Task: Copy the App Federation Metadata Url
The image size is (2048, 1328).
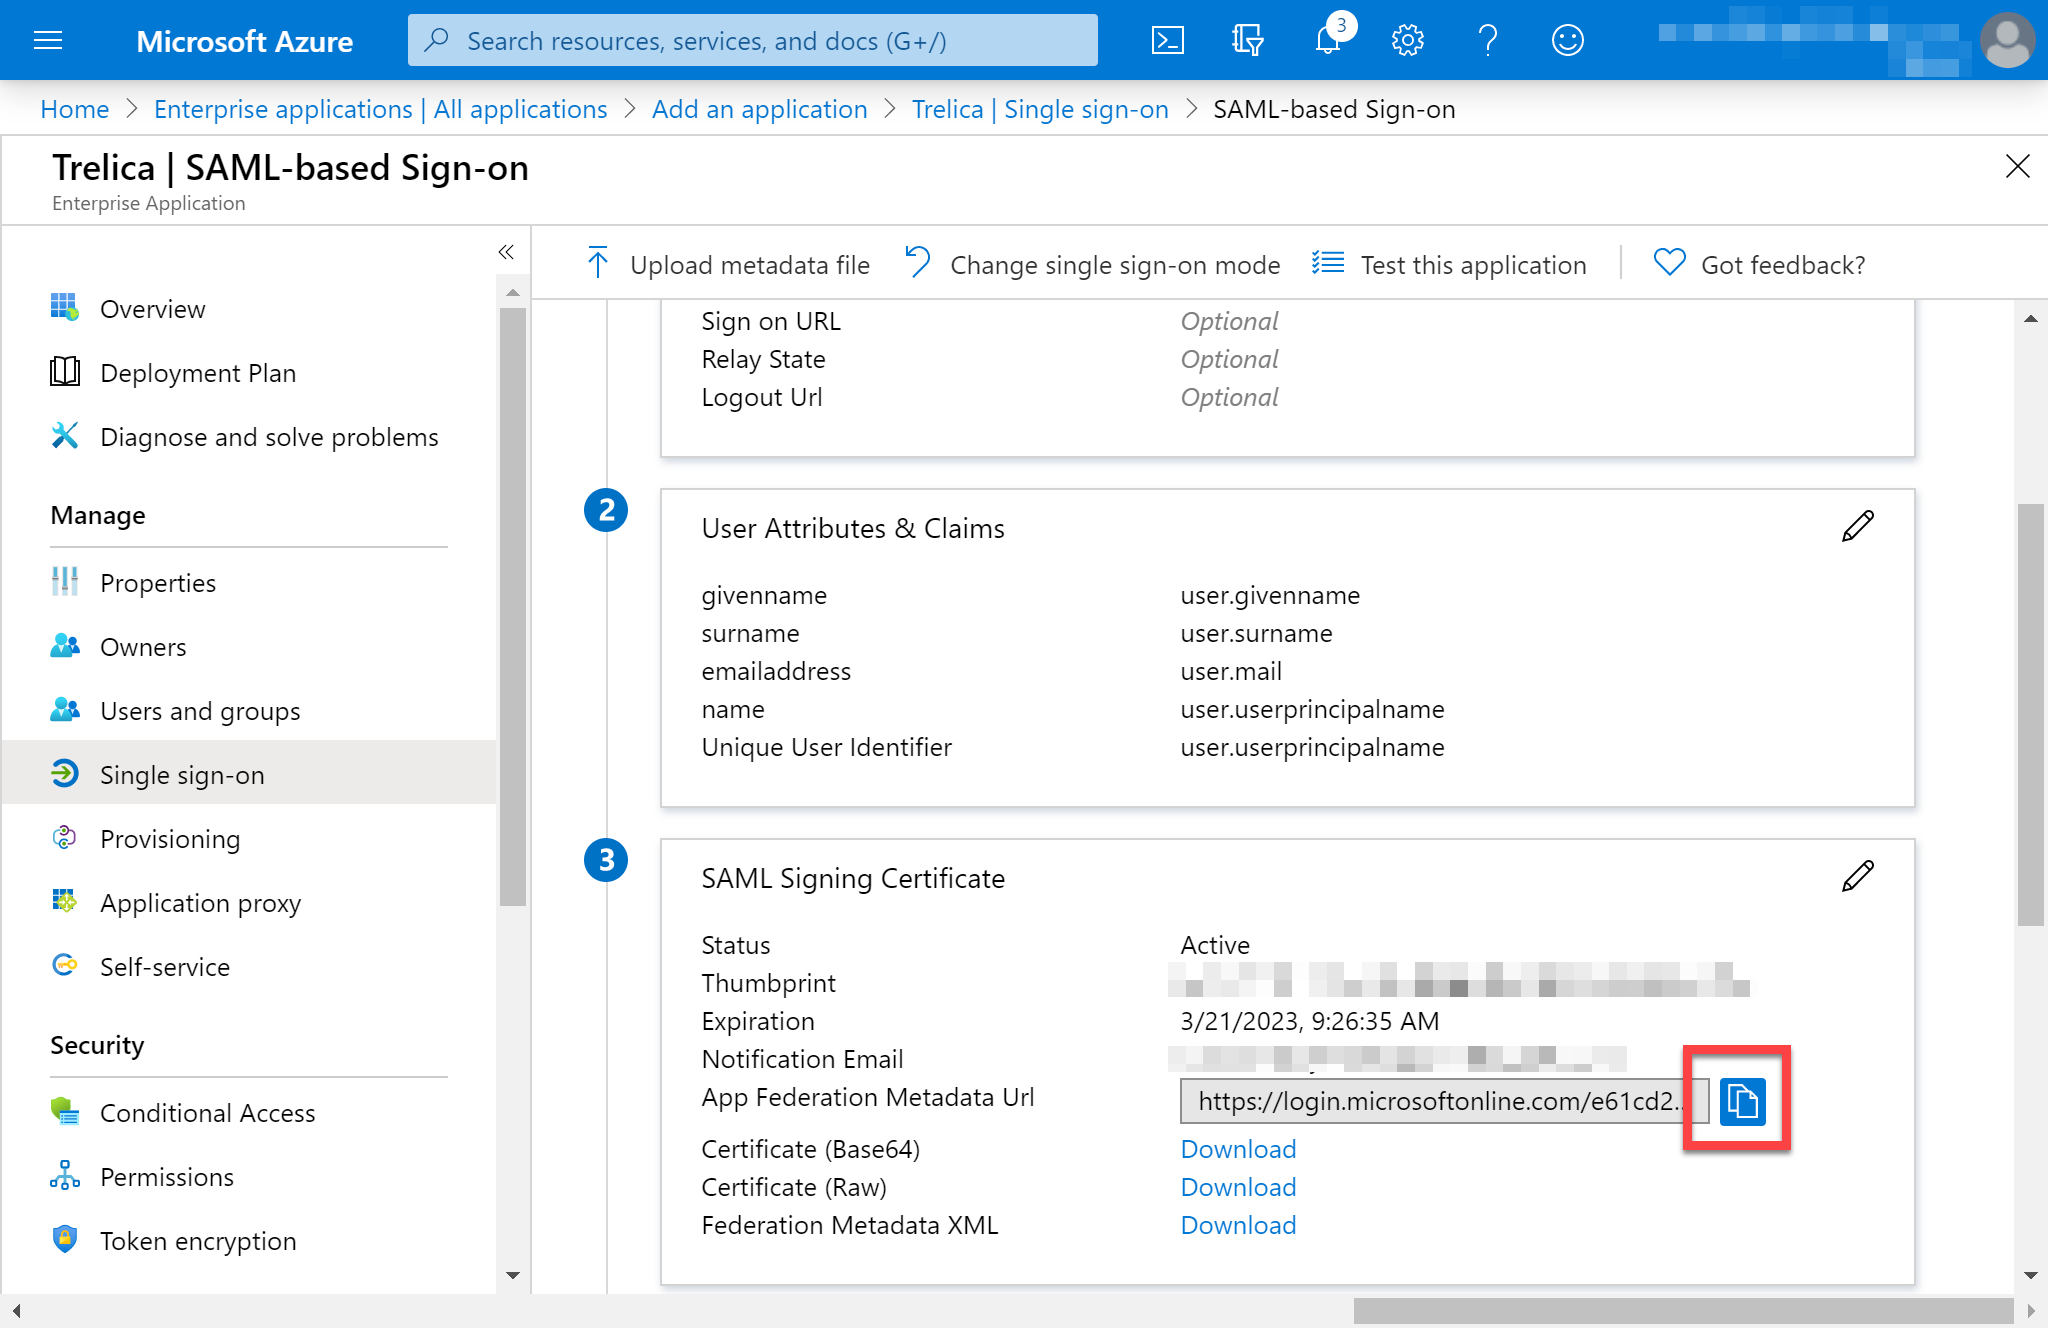Action: coord(1742,1102)
